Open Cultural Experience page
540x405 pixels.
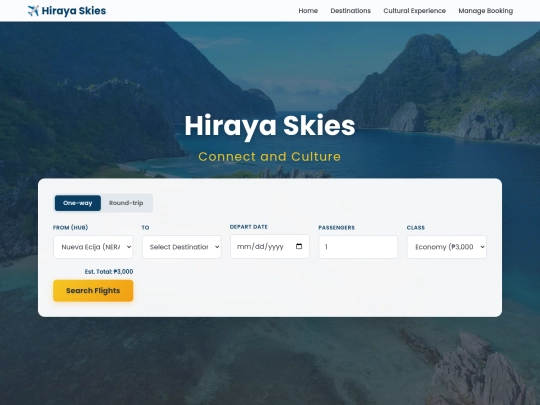click(x=415, y=11)
